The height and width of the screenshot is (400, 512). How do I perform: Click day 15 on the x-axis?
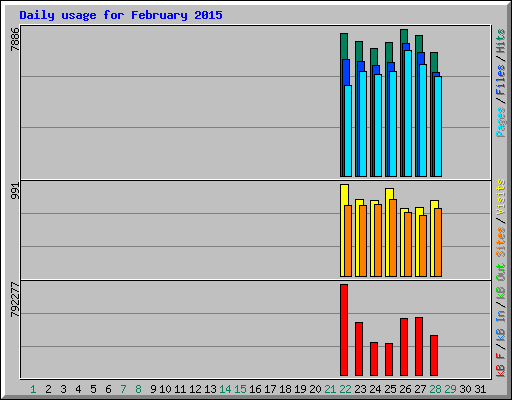(240, 389)
